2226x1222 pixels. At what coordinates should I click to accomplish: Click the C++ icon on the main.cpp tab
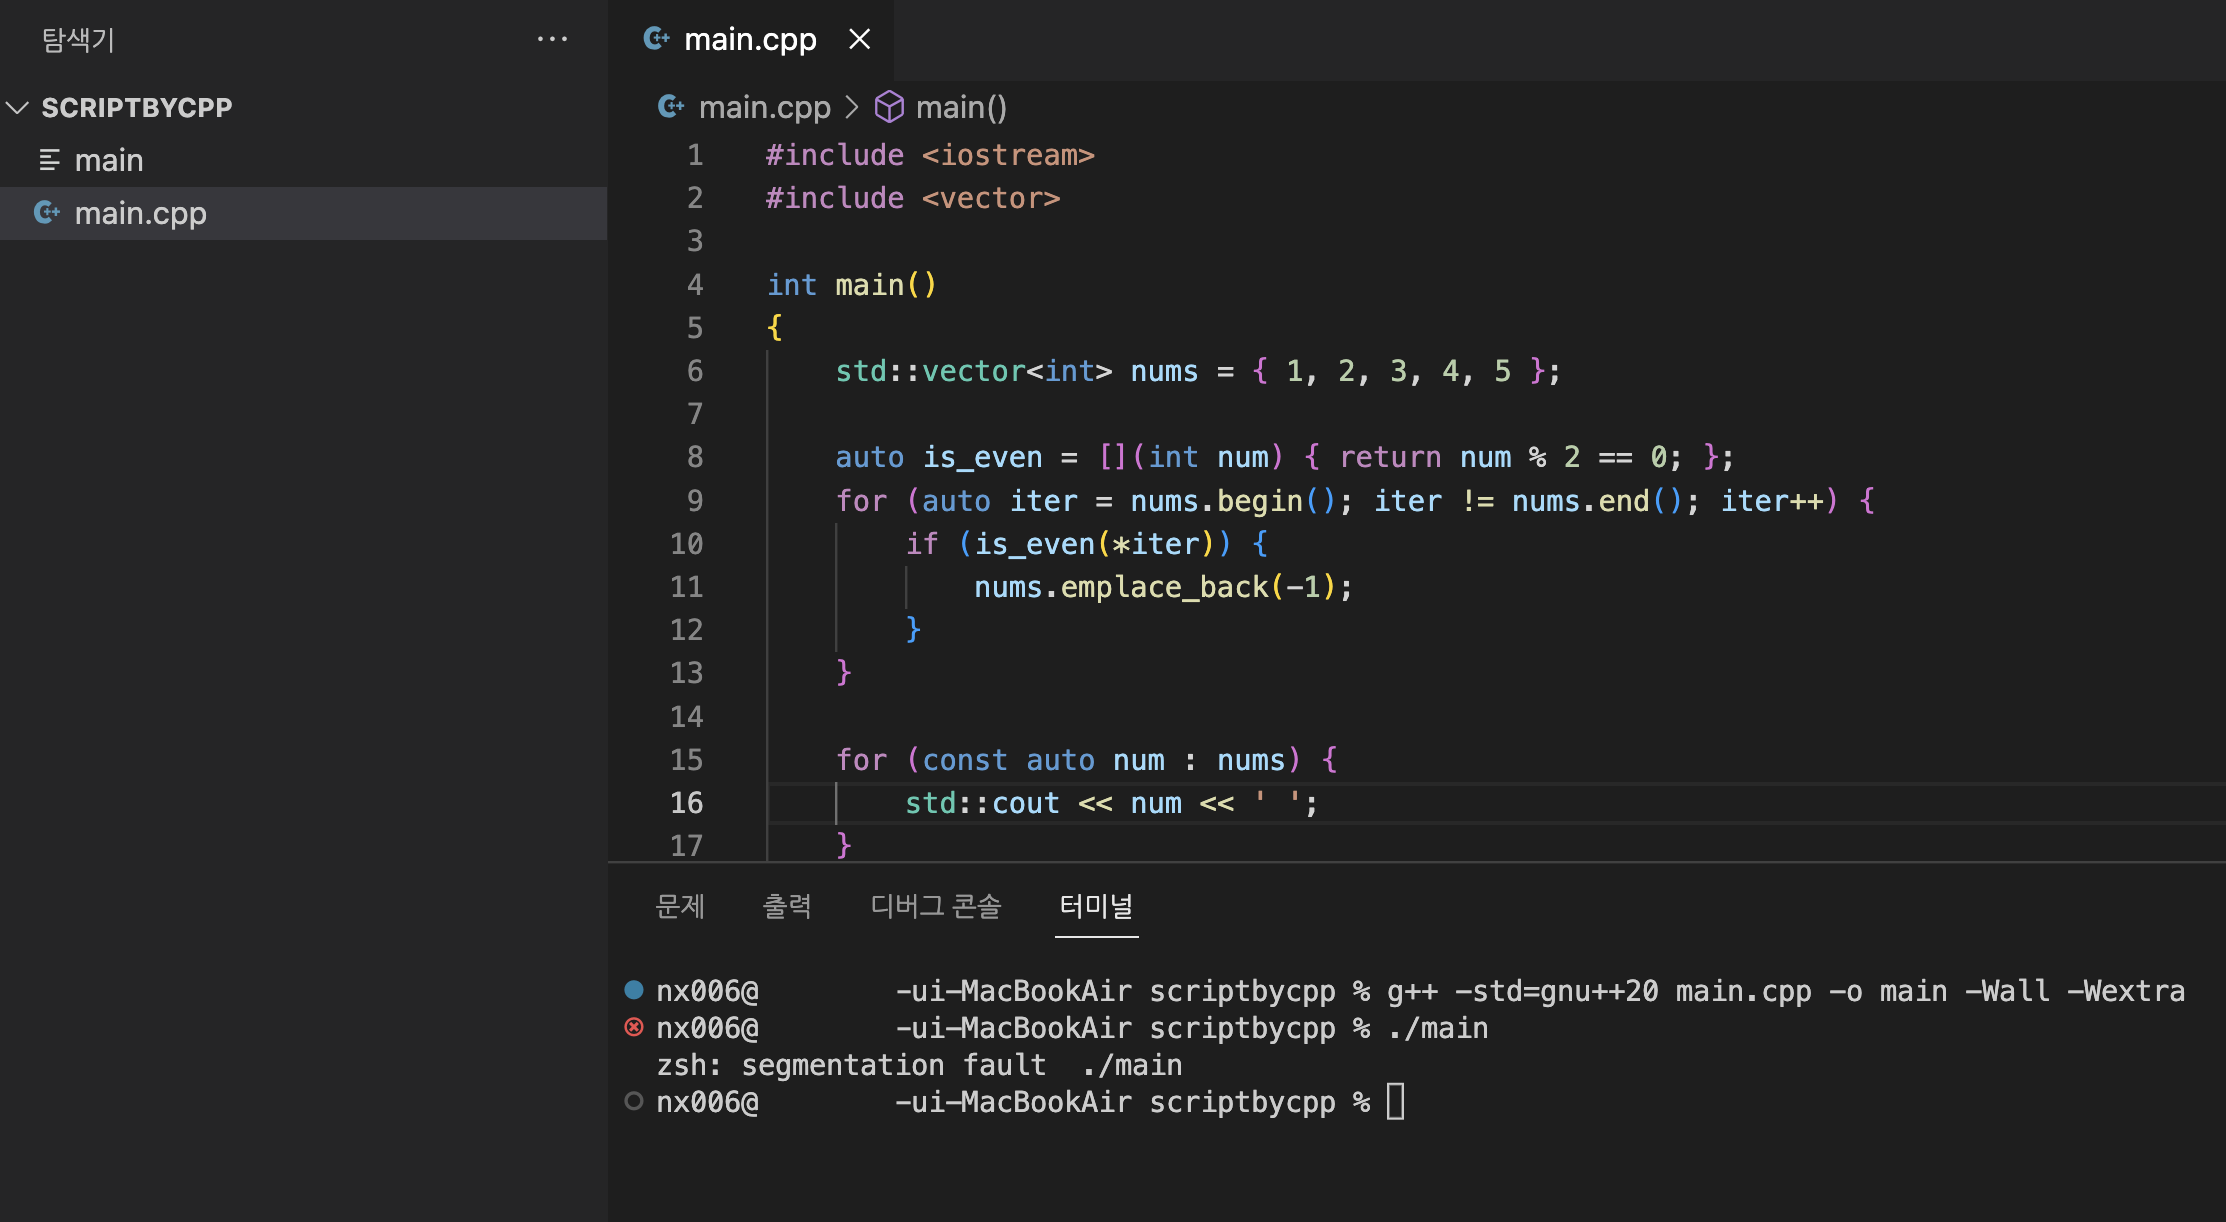click(x=656, y=39)
